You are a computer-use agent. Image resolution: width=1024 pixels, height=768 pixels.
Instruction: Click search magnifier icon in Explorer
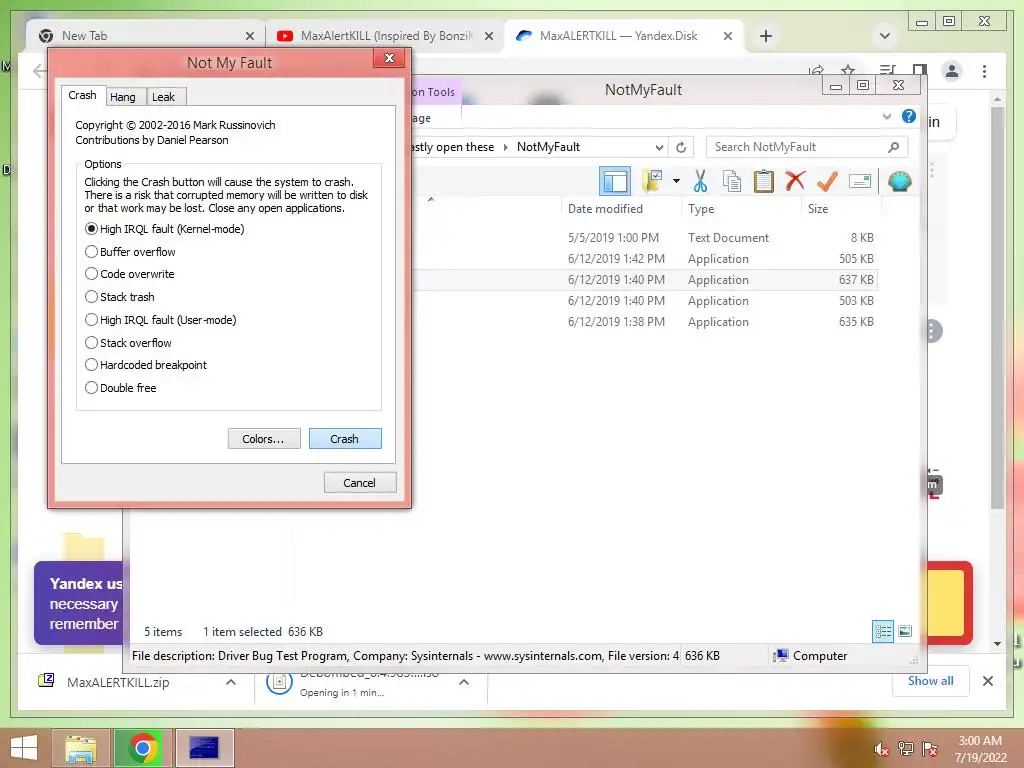coord(893,147)
